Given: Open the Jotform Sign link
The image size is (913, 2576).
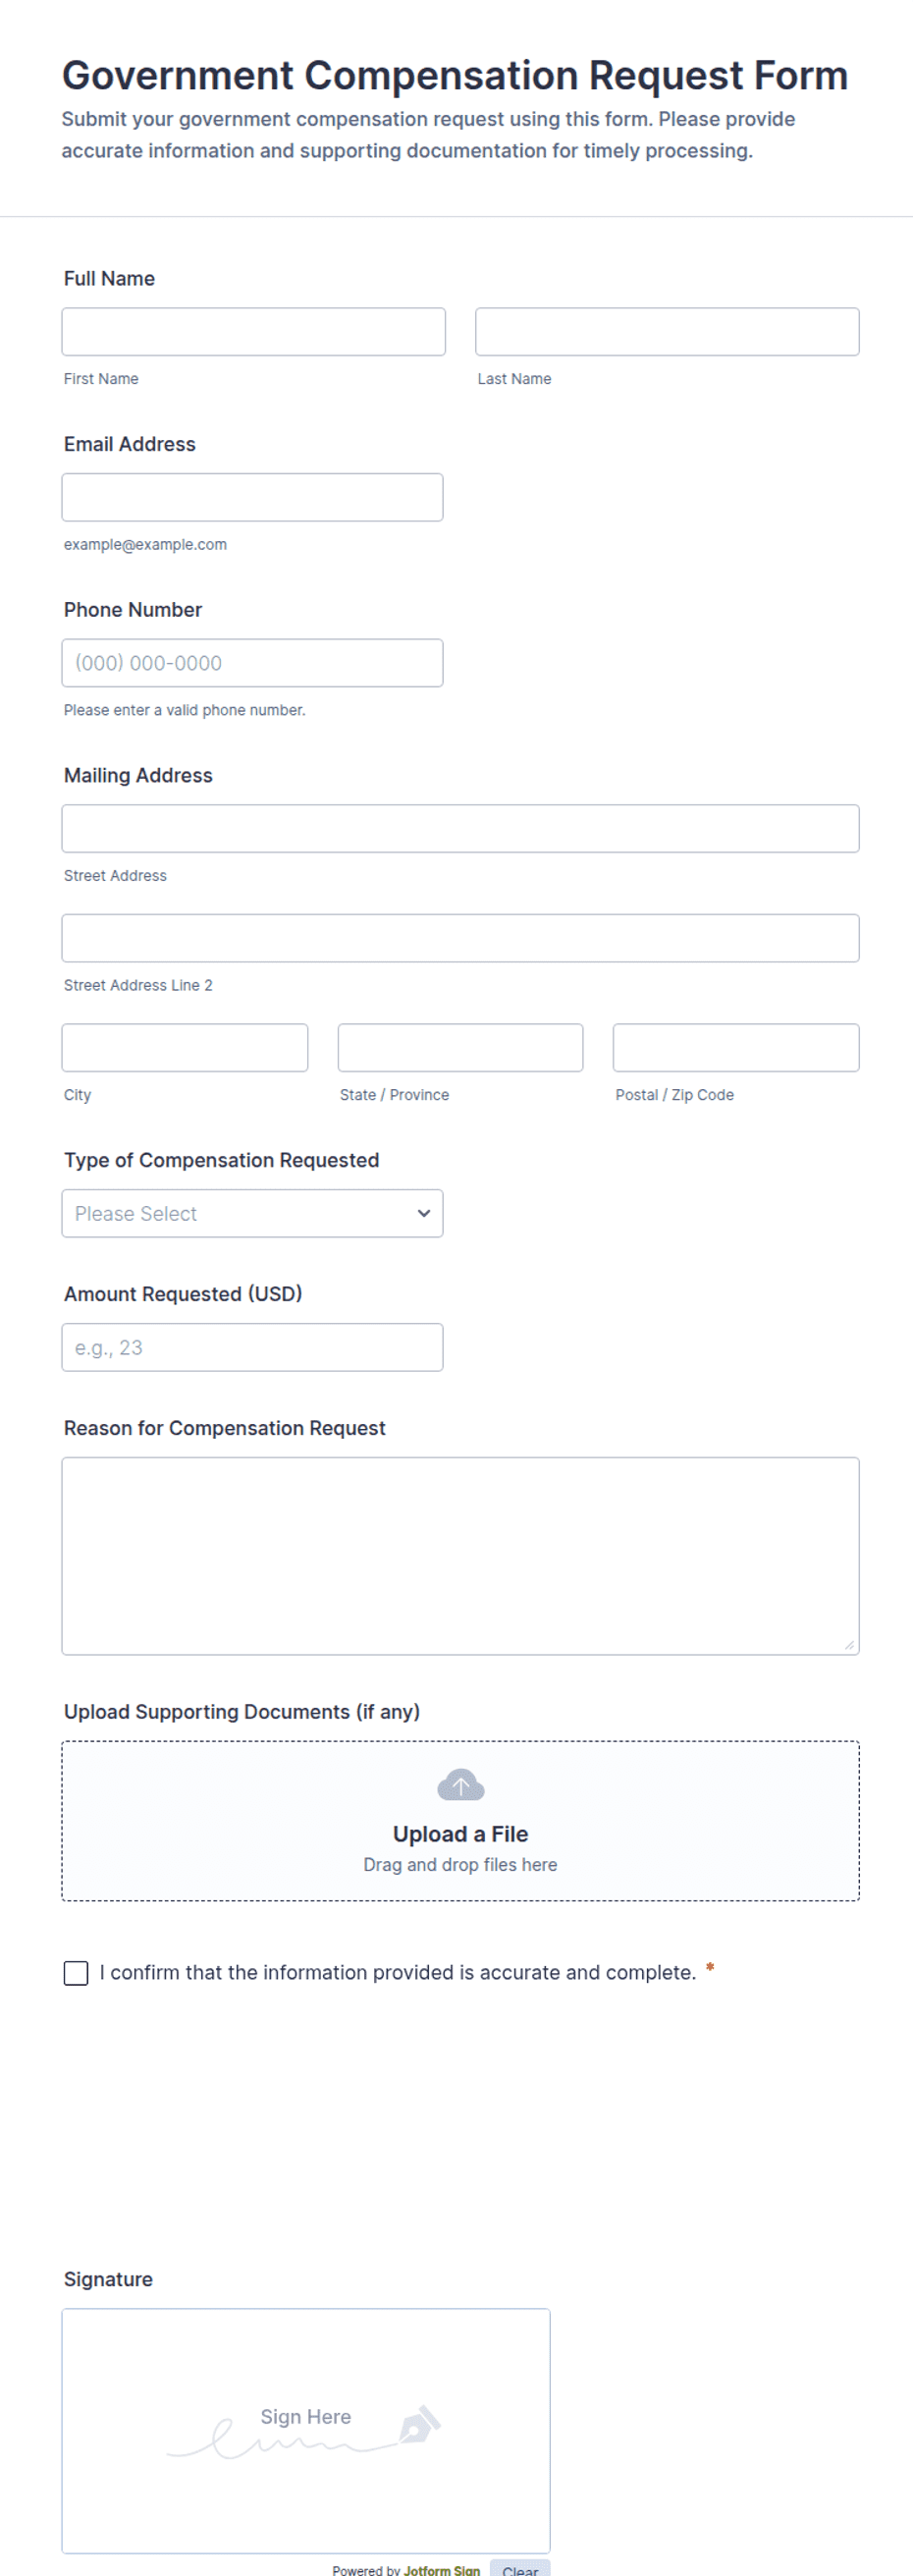Looking at the screenshot, I should coord(442,2570).
